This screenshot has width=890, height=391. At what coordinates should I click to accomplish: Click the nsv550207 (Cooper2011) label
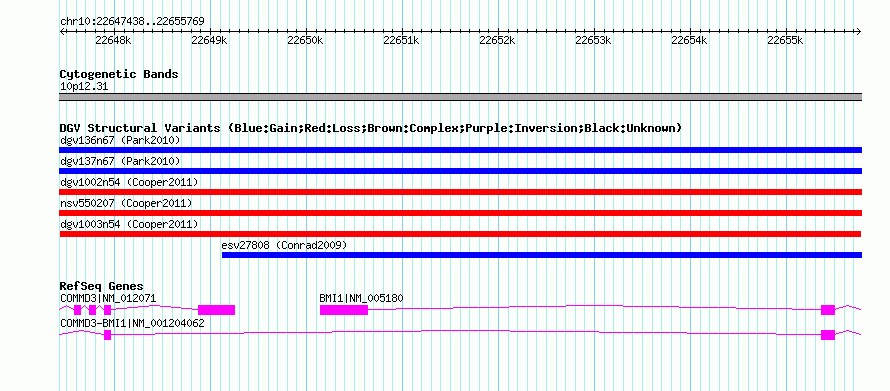(126, 203)
